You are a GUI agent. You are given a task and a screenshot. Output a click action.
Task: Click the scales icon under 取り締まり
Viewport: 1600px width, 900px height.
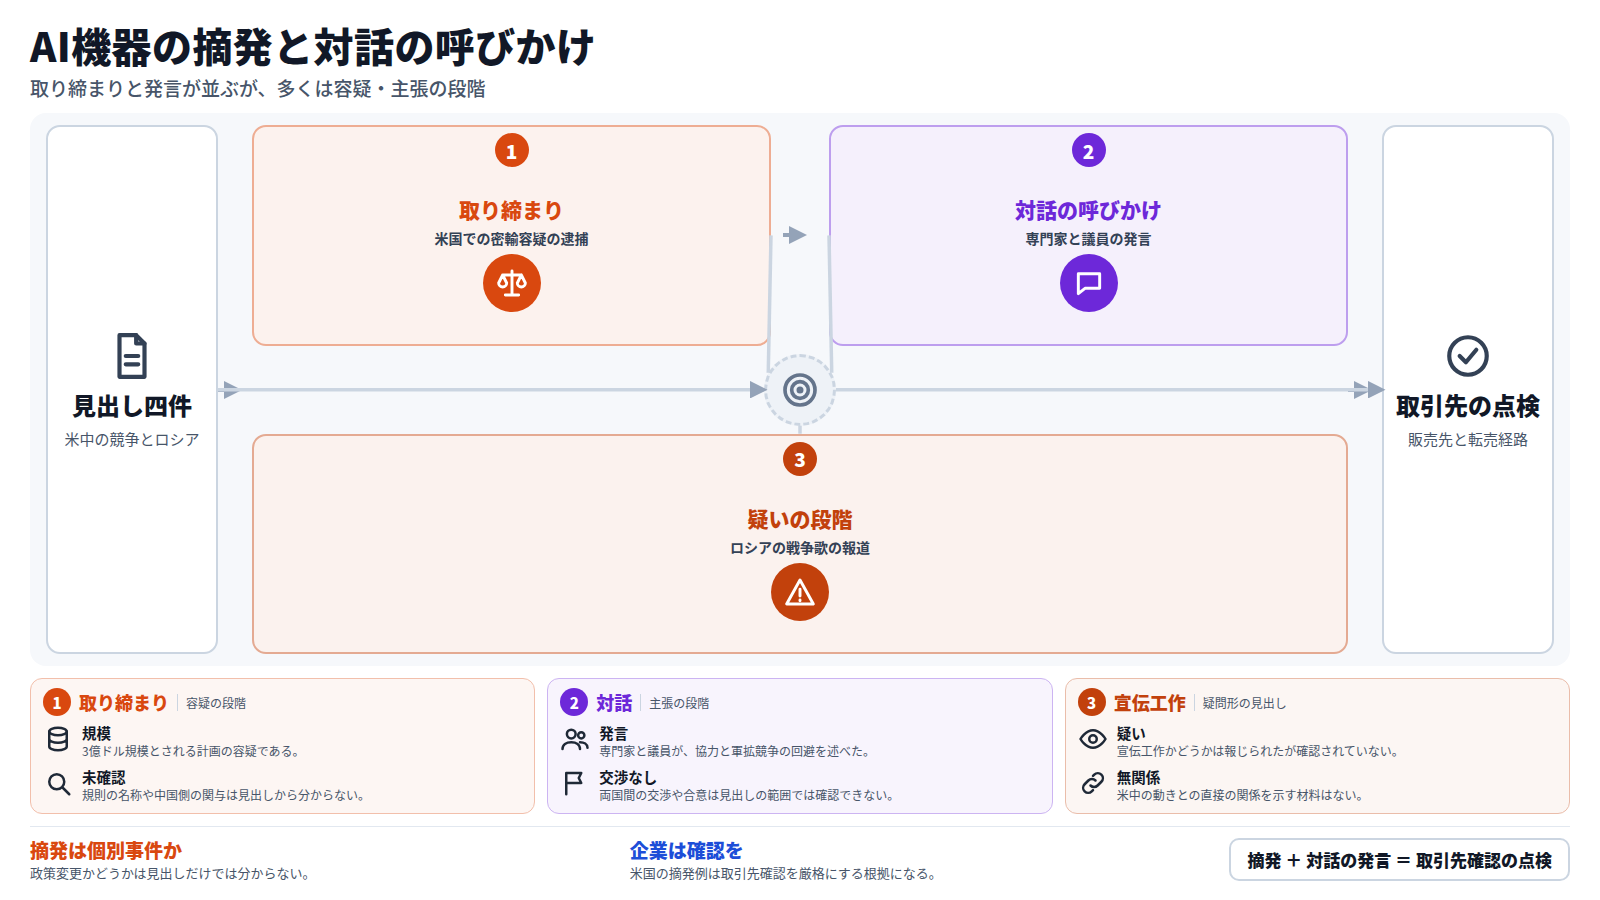tap(511, 283)
